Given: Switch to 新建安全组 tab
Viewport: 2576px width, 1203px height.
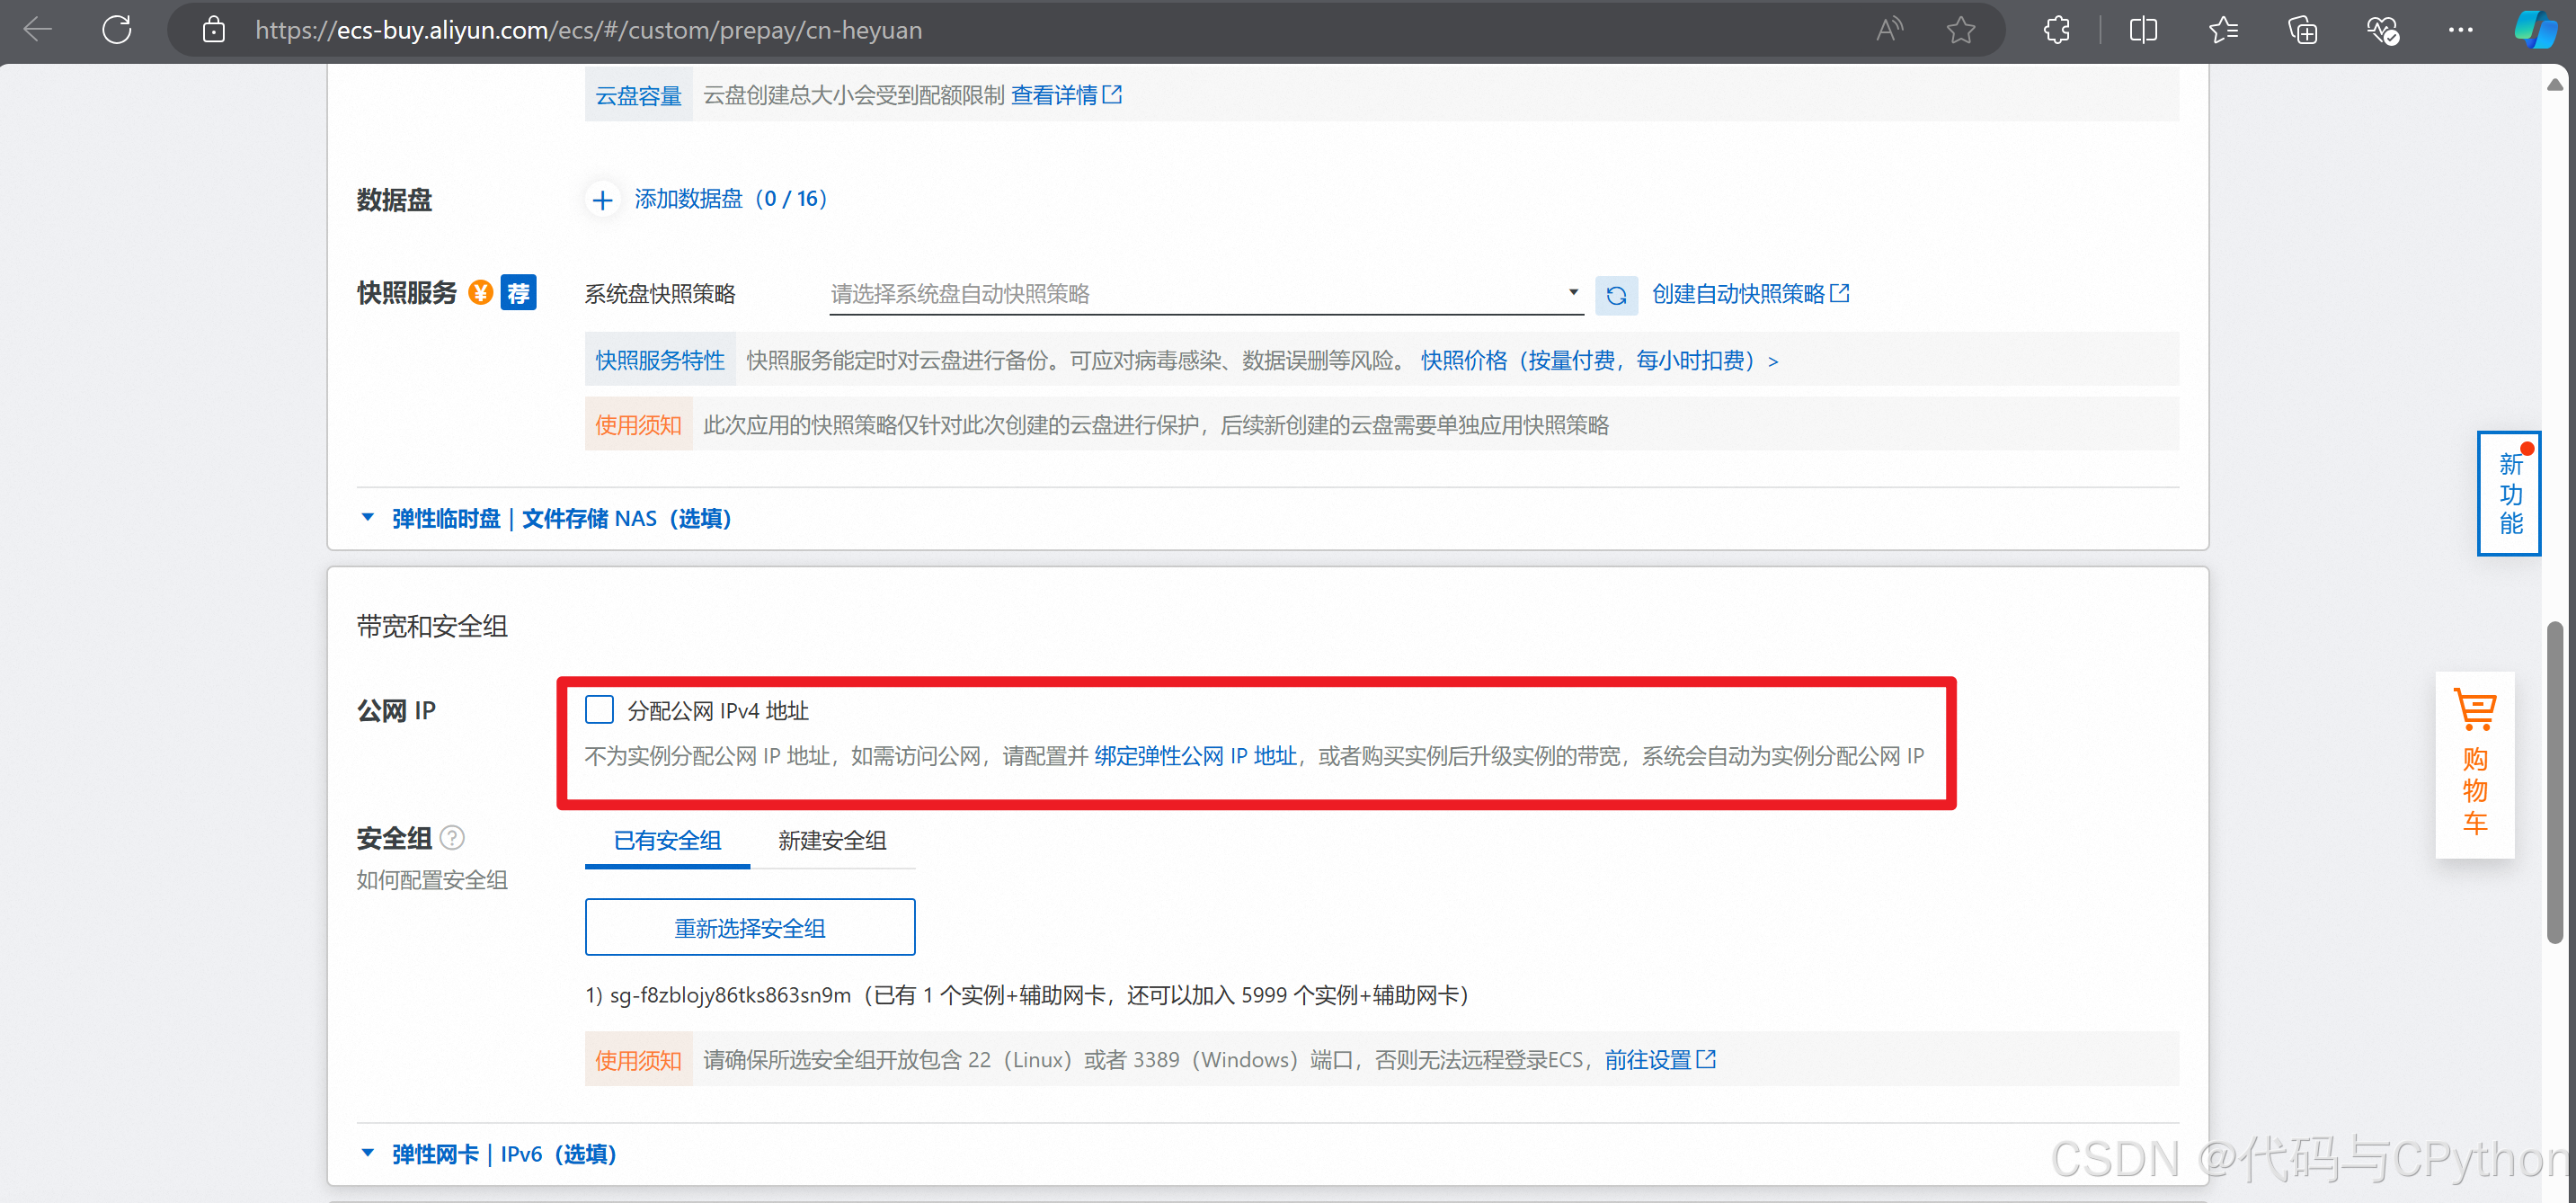Looking at the screenshot, I should (832, 840).
